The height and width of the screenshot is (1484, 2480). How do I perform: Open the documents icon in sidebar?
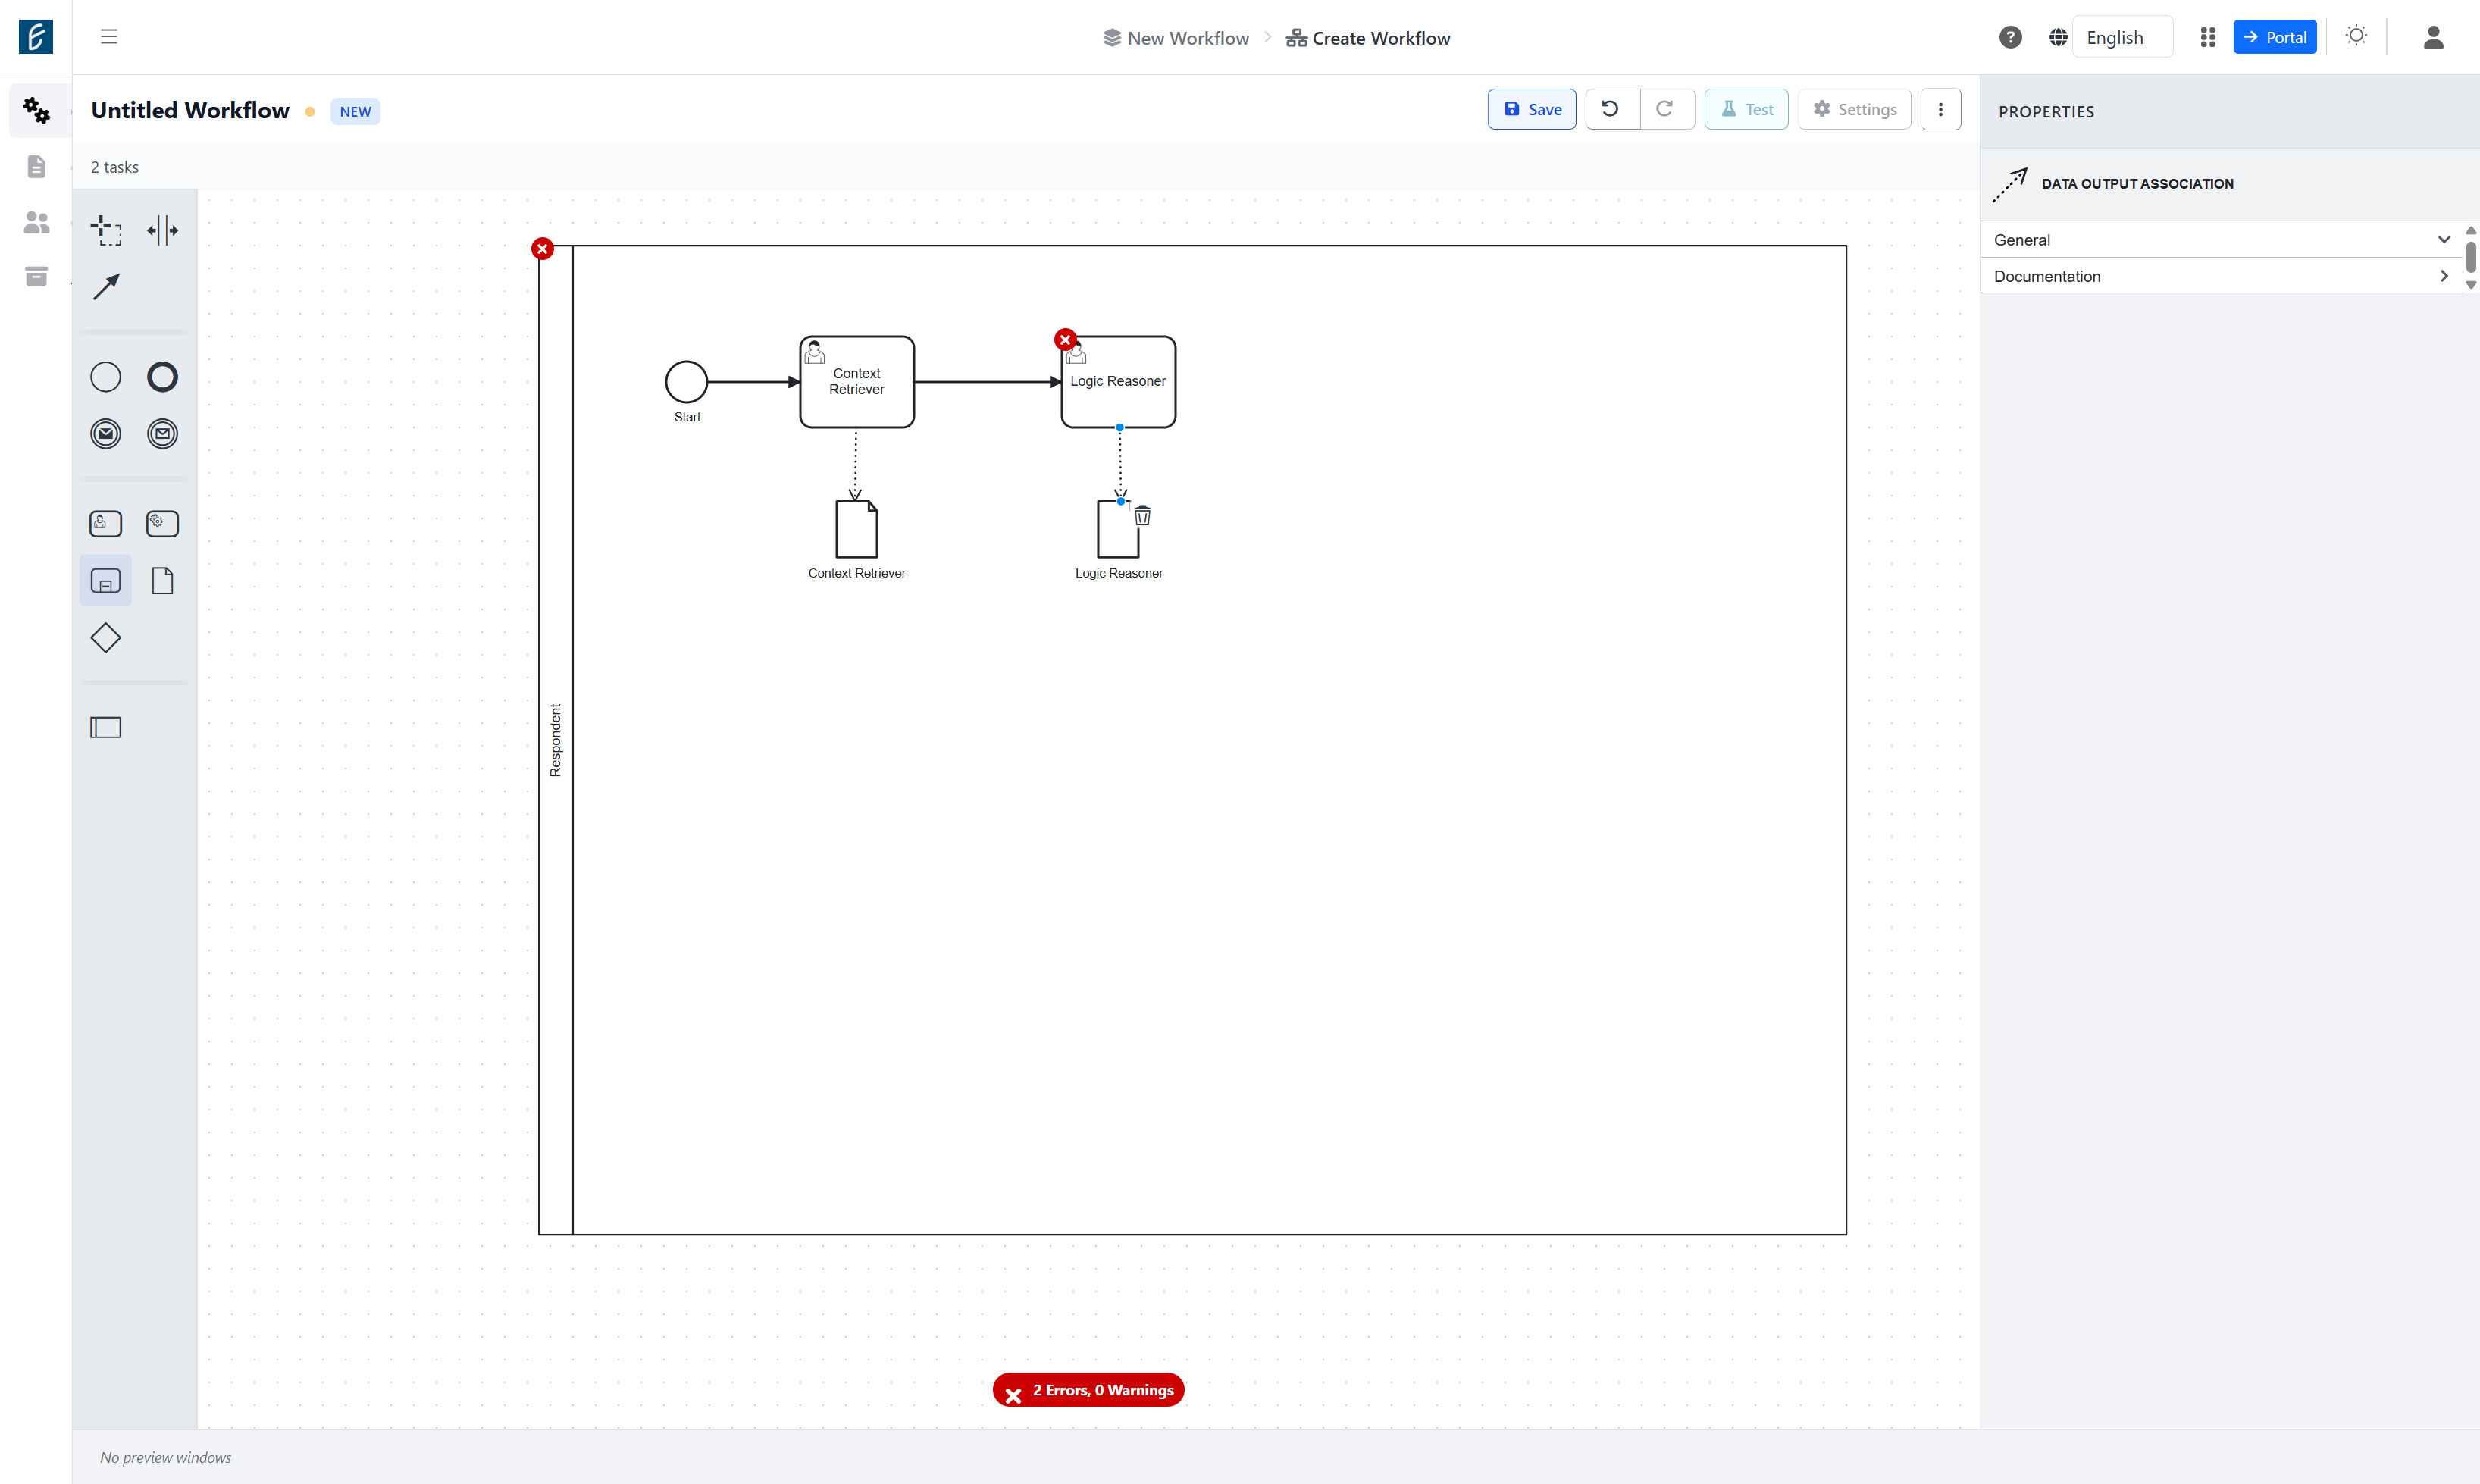pos(37,166)
